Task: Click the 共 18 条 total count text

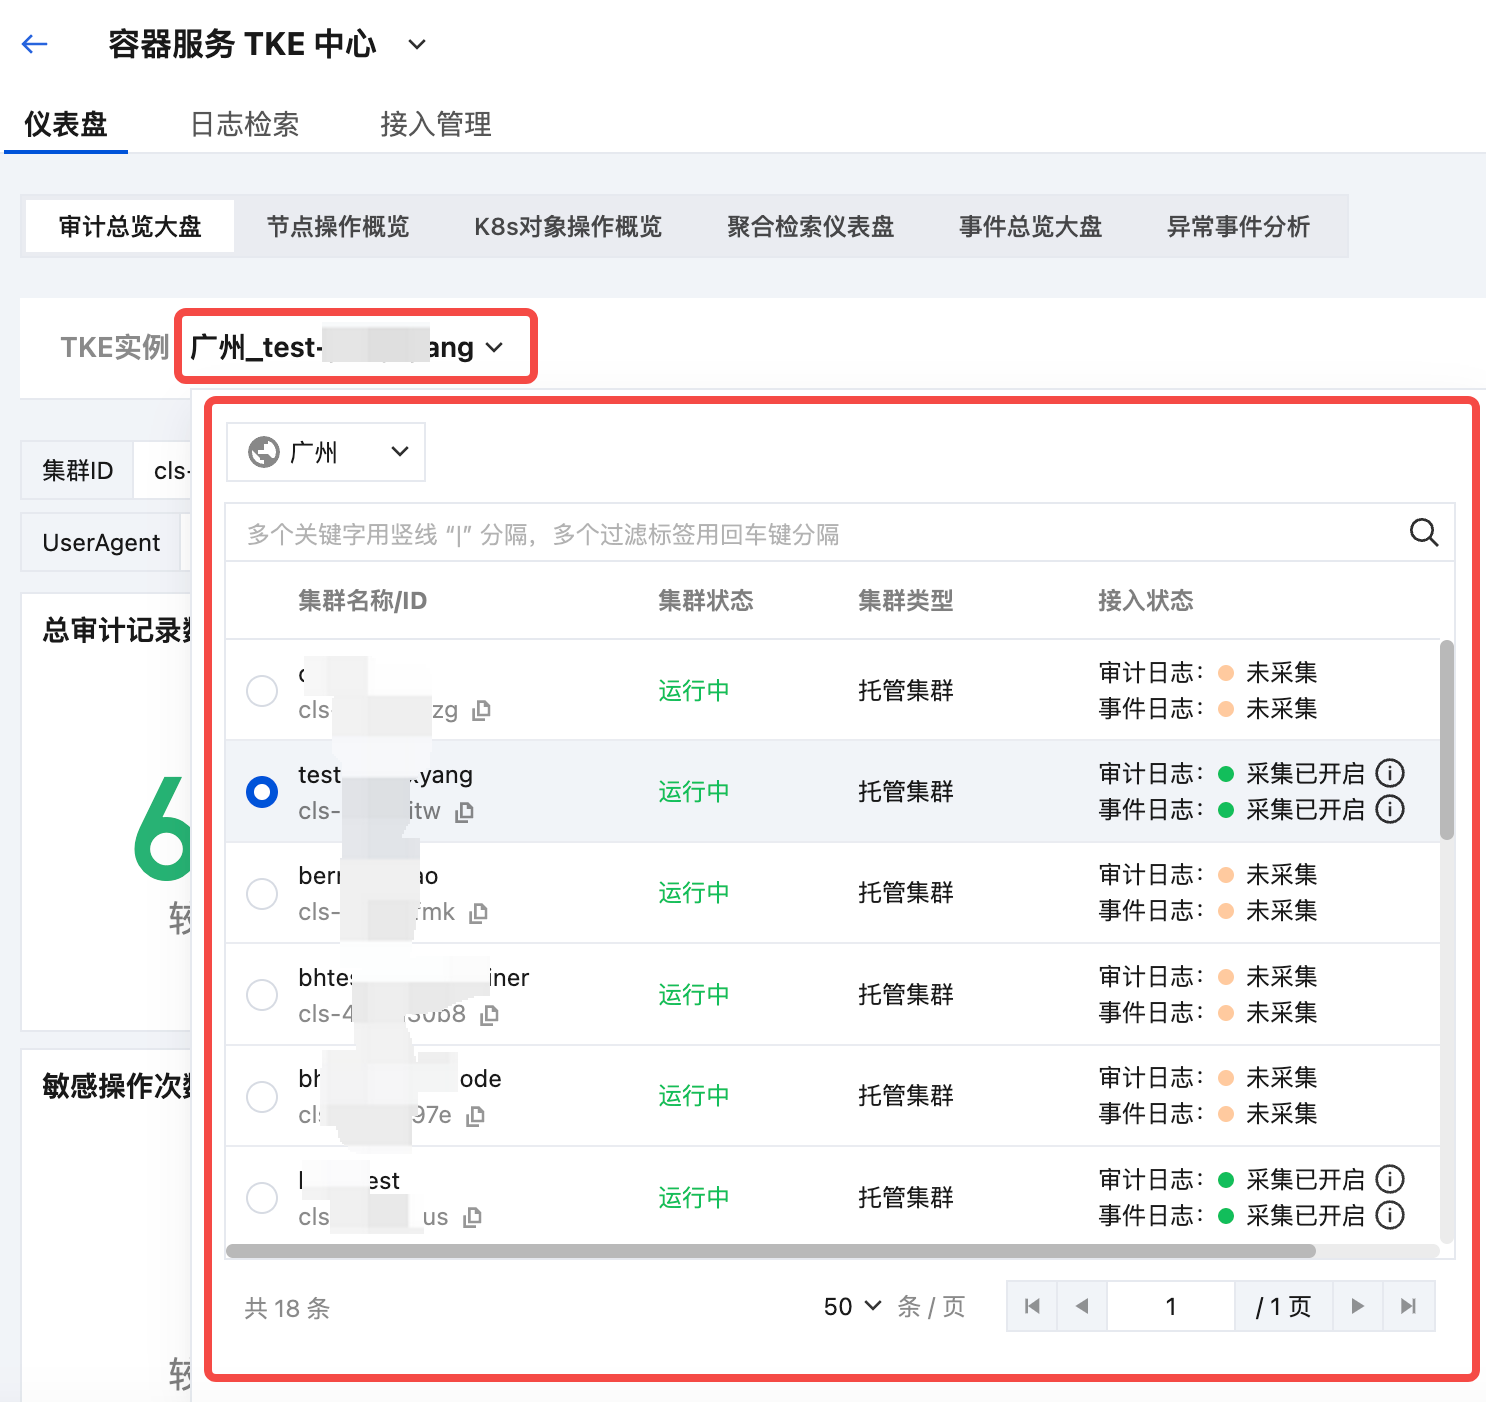Action: click(x=287, y=1308)
